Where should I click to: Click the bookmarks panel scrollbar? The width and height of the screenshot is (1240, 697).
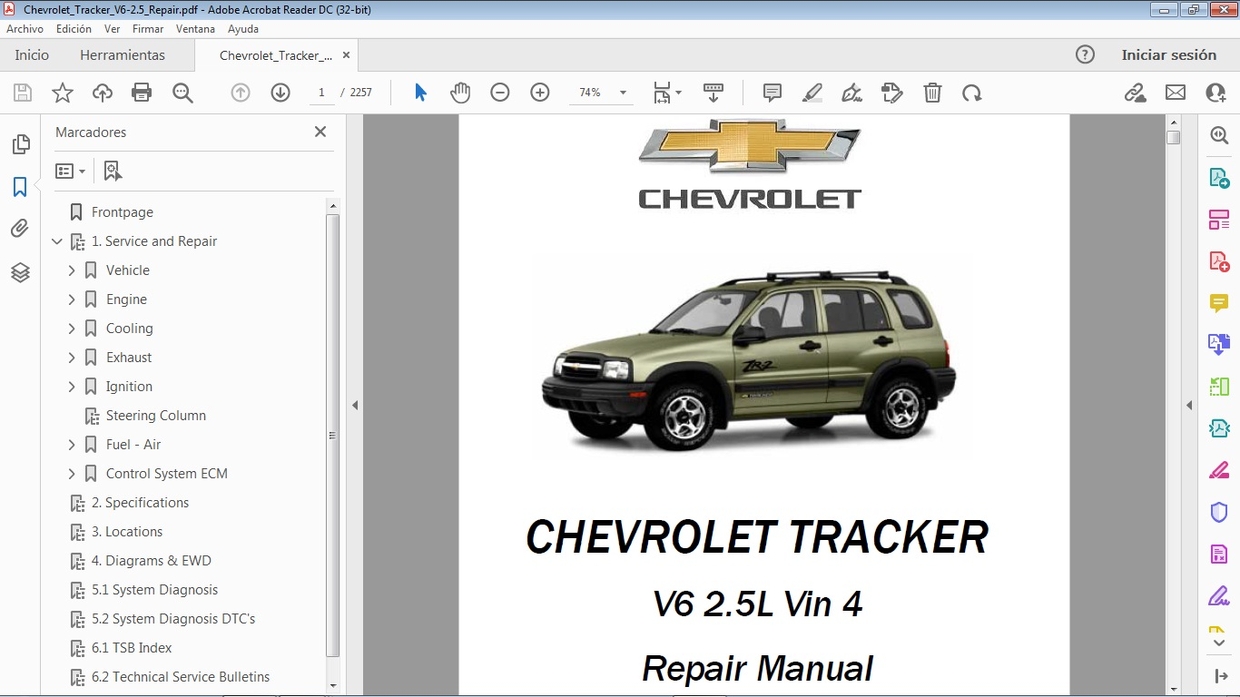333,435
